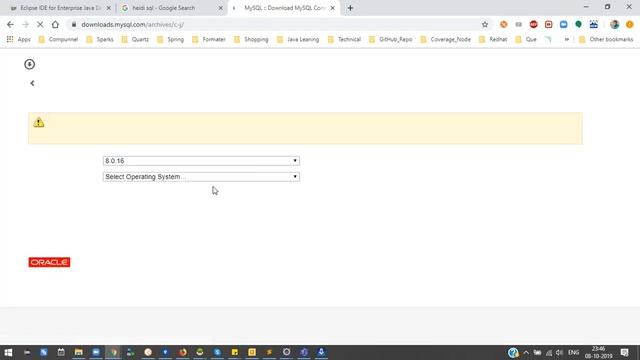Click the Oracle logo
Viewport: 640px width, 360px height.
pos(49,262)
